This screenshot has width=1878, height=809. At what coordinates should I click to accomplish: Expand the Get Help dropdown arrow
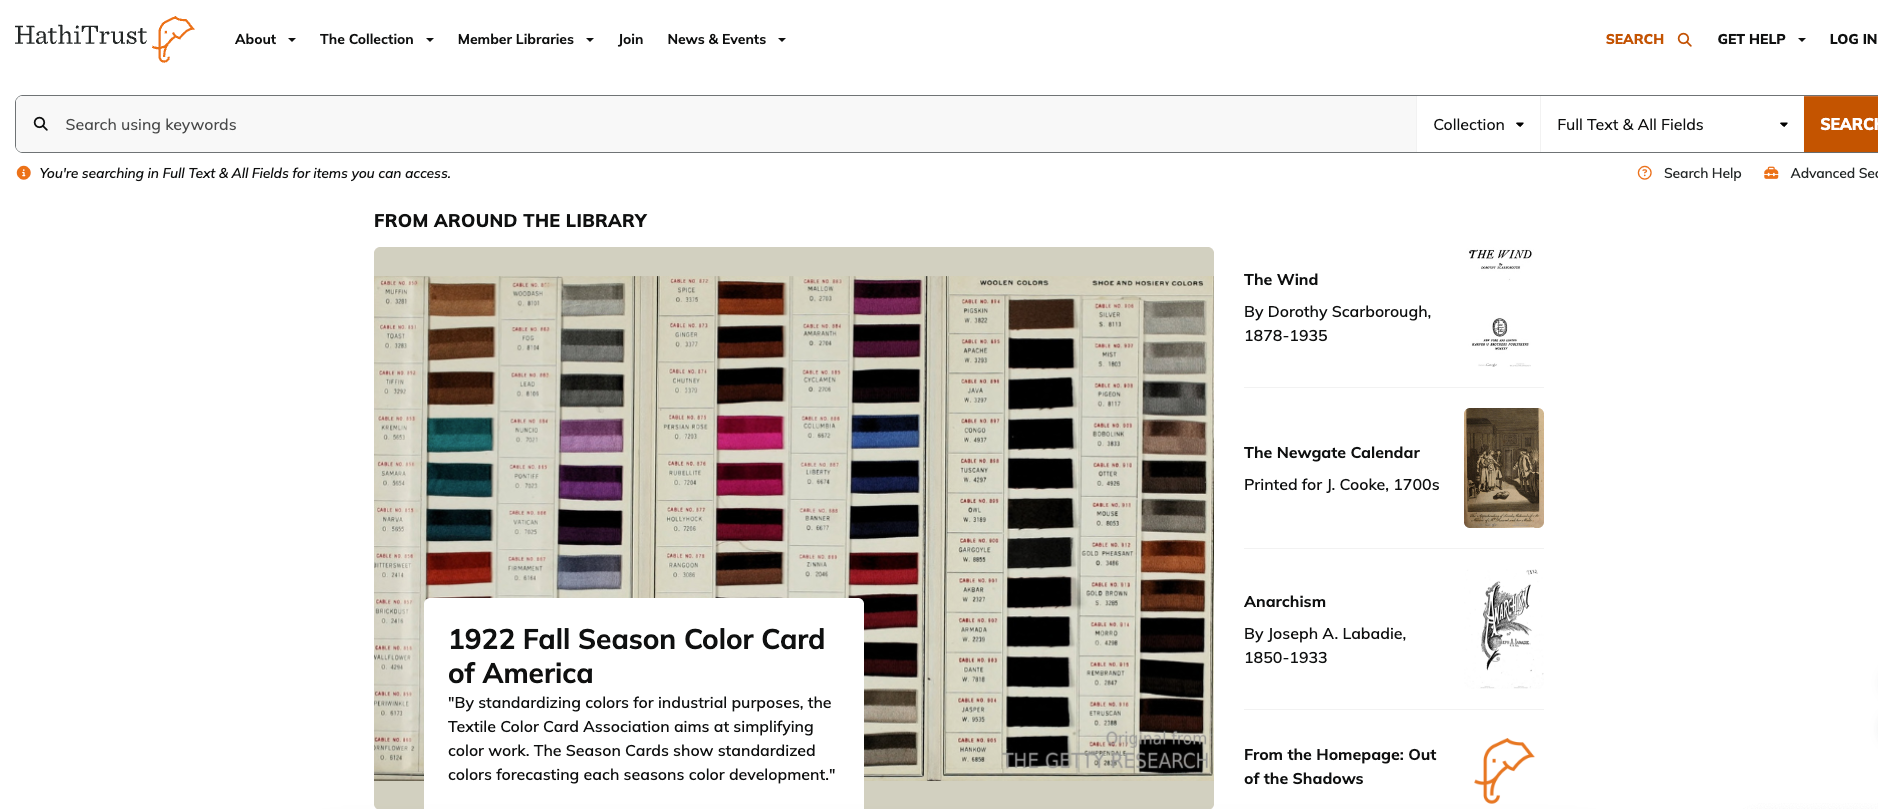[x=1802, y=40]
